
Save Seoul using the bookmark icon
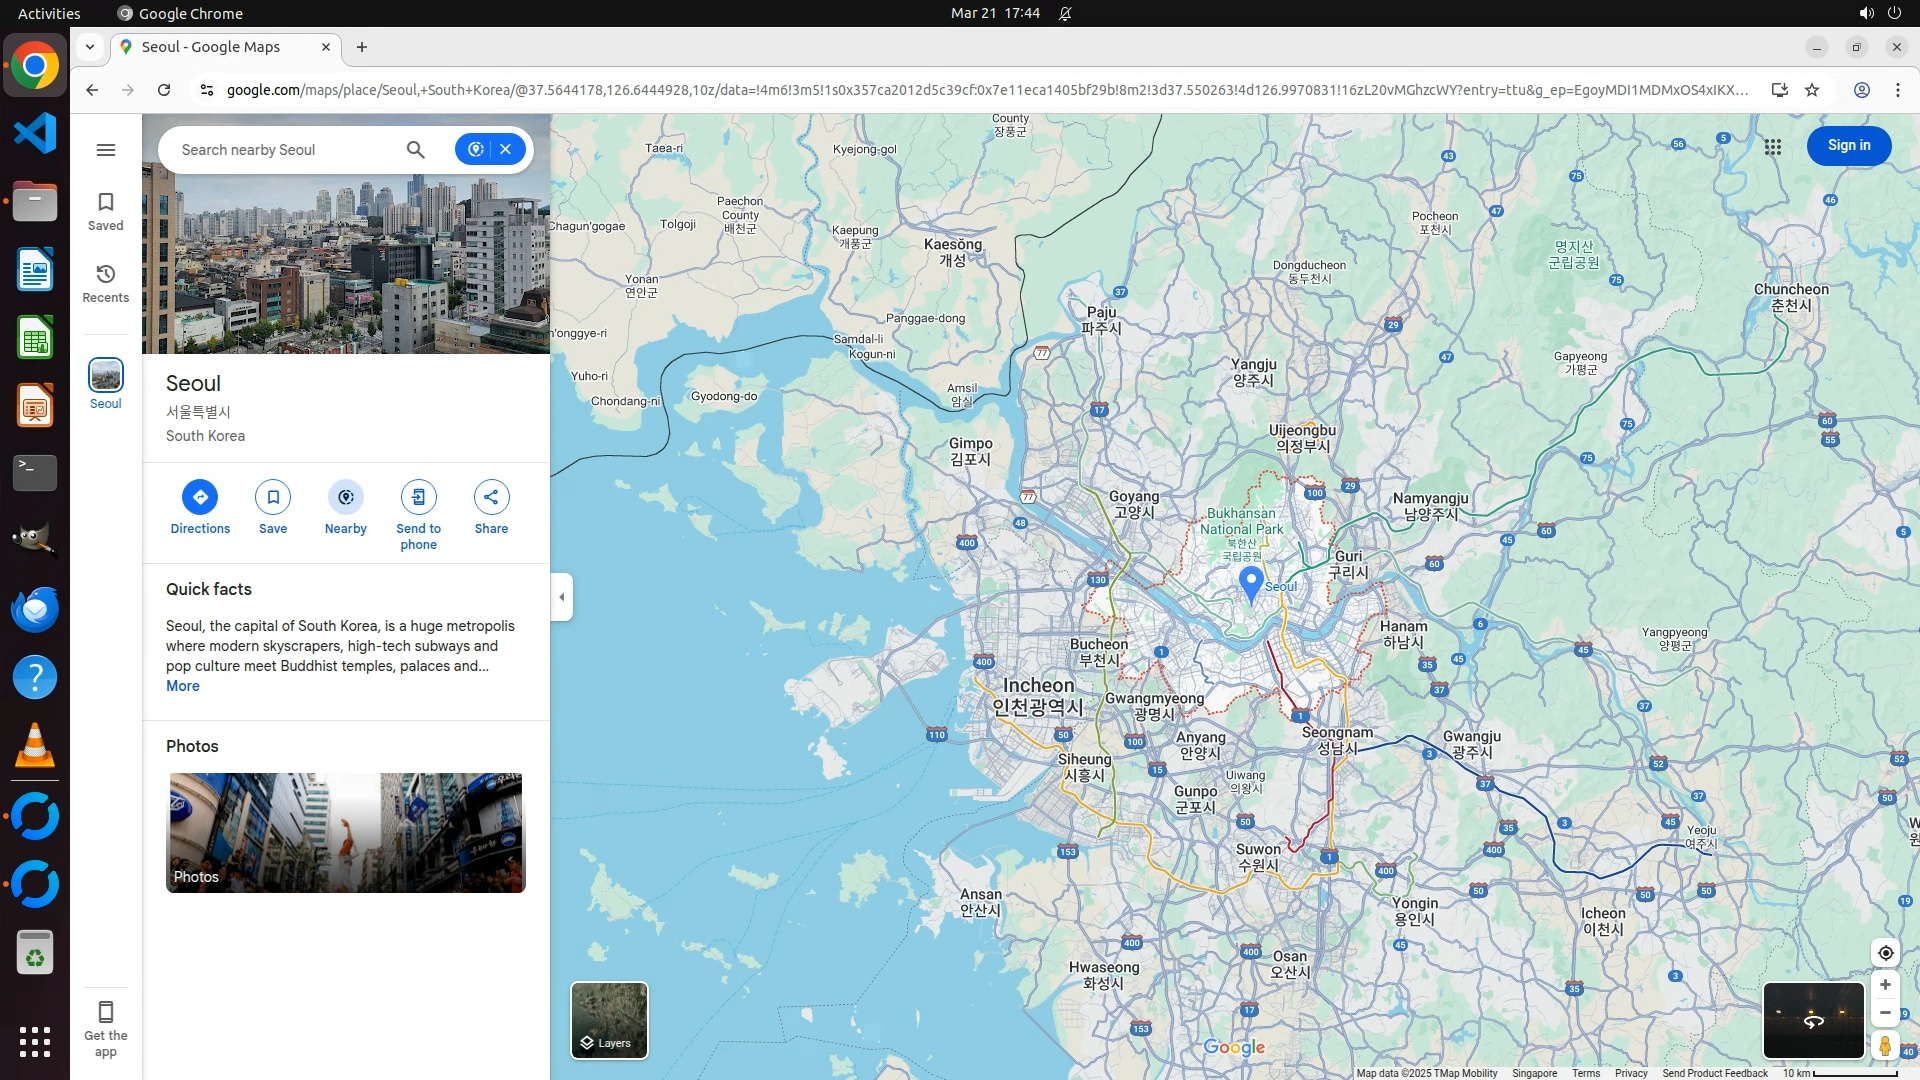coord(273,497)
